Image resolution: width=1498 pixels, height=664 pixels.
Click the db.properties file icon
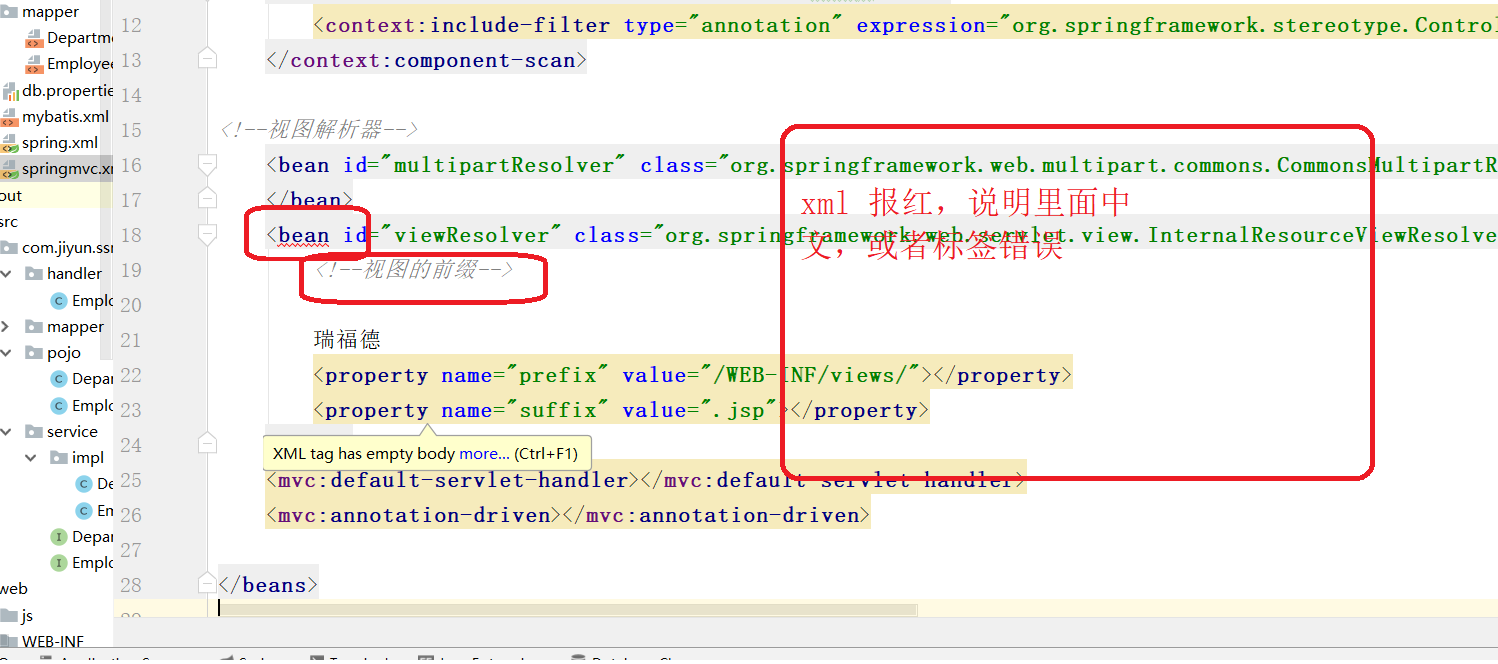(10, 91)
